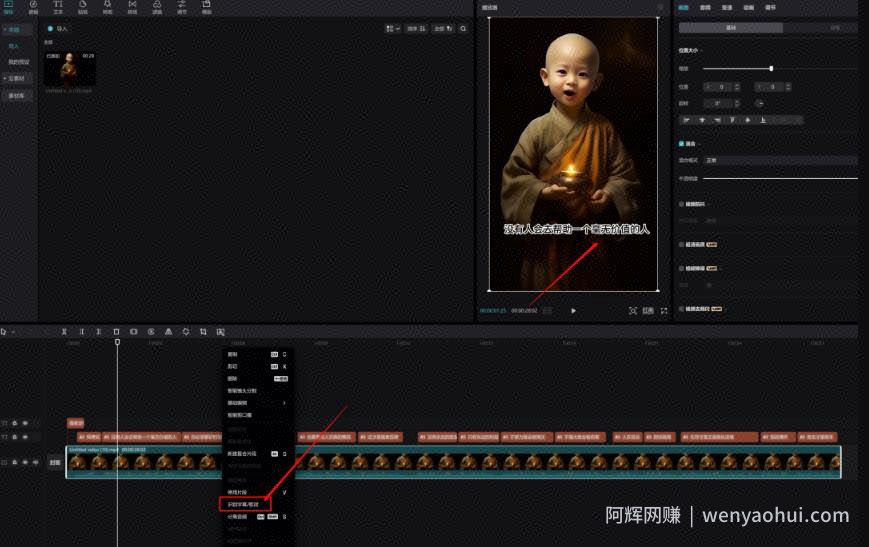Open the Transitions bowtie icon tab
The height and width of the screenshot is (547, 869).
click(x=132, y=7)
